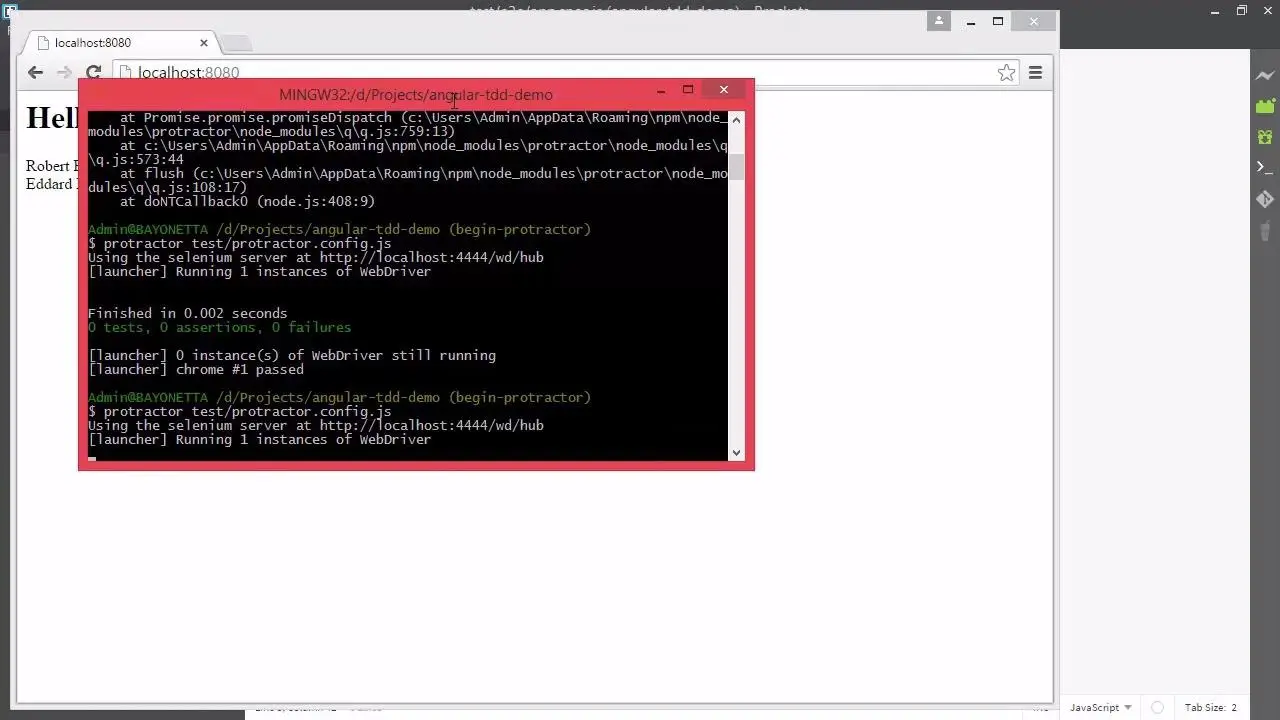Go forward in Chrome browser

click(64, 72)
